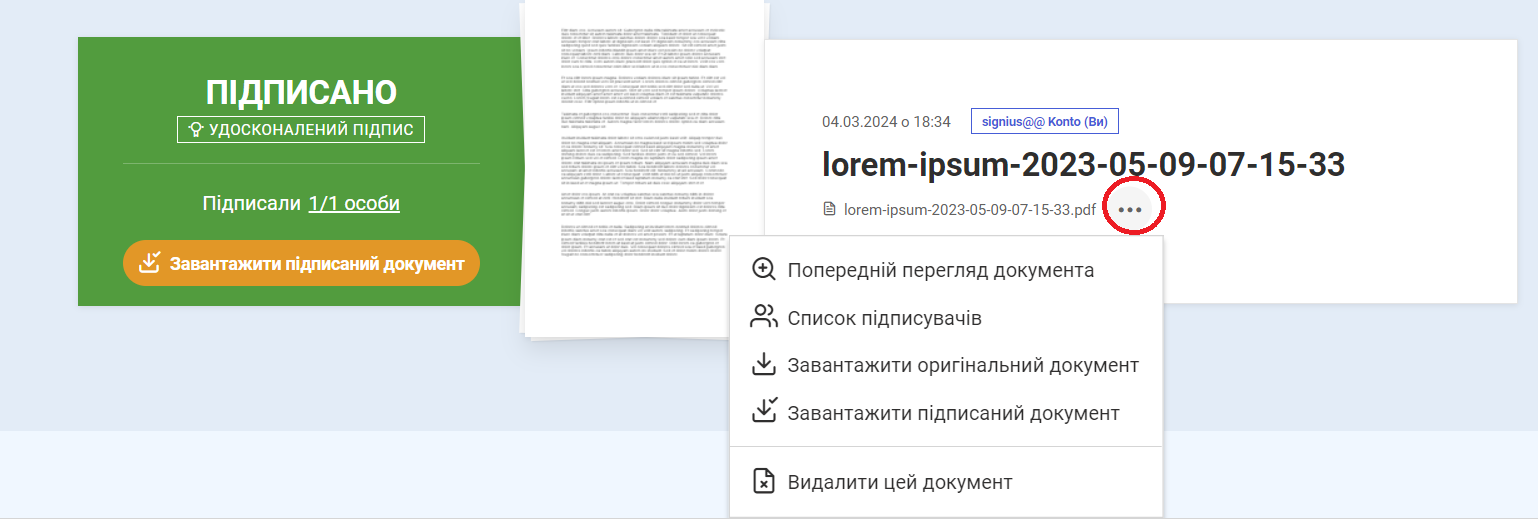Click the people icon for signers list
The image size is (1538, 519).
764,318
